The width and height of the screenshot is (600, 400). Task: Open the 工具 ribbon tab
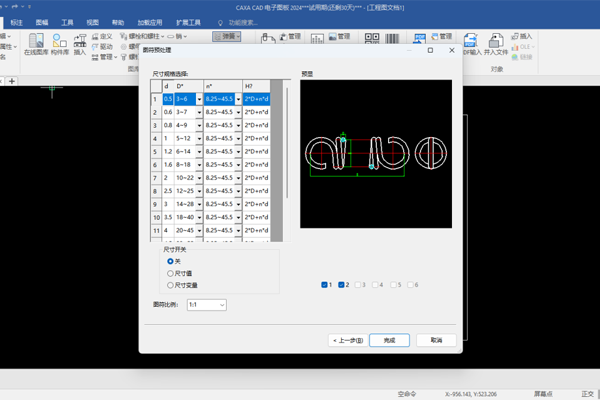67,23
